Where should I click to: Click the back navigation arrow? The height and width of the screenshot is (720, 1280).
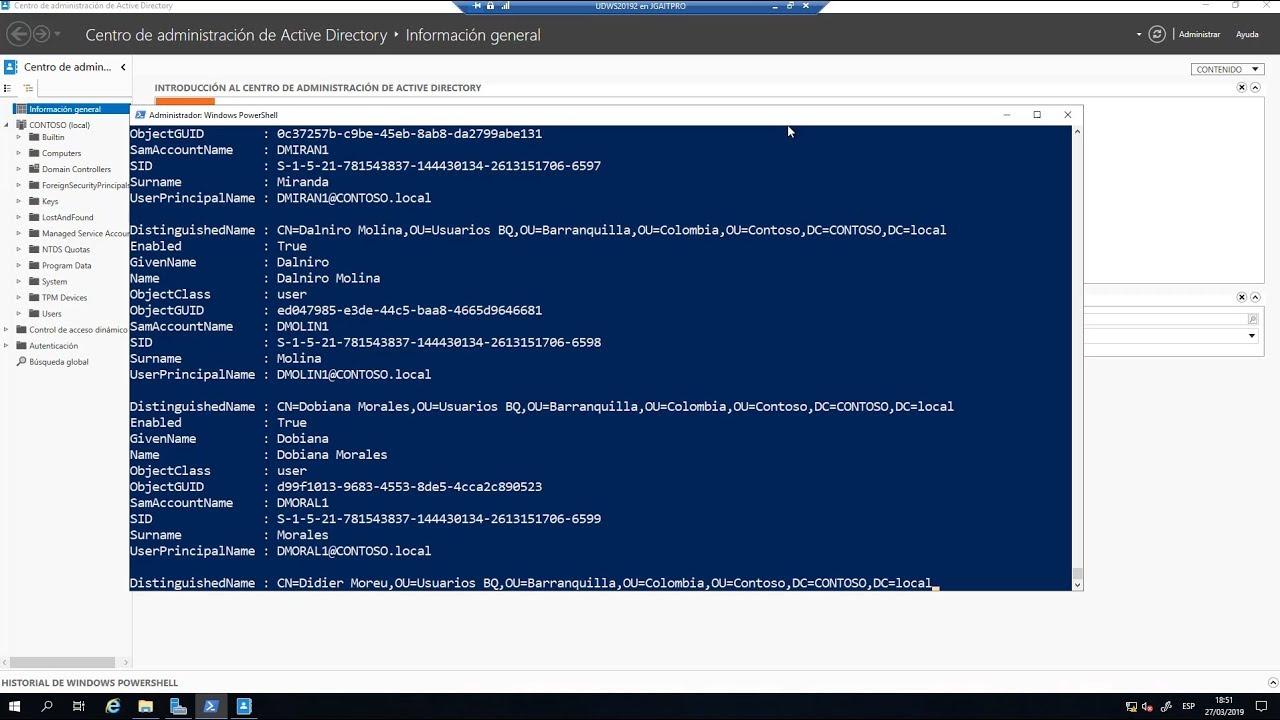[16, 34]
